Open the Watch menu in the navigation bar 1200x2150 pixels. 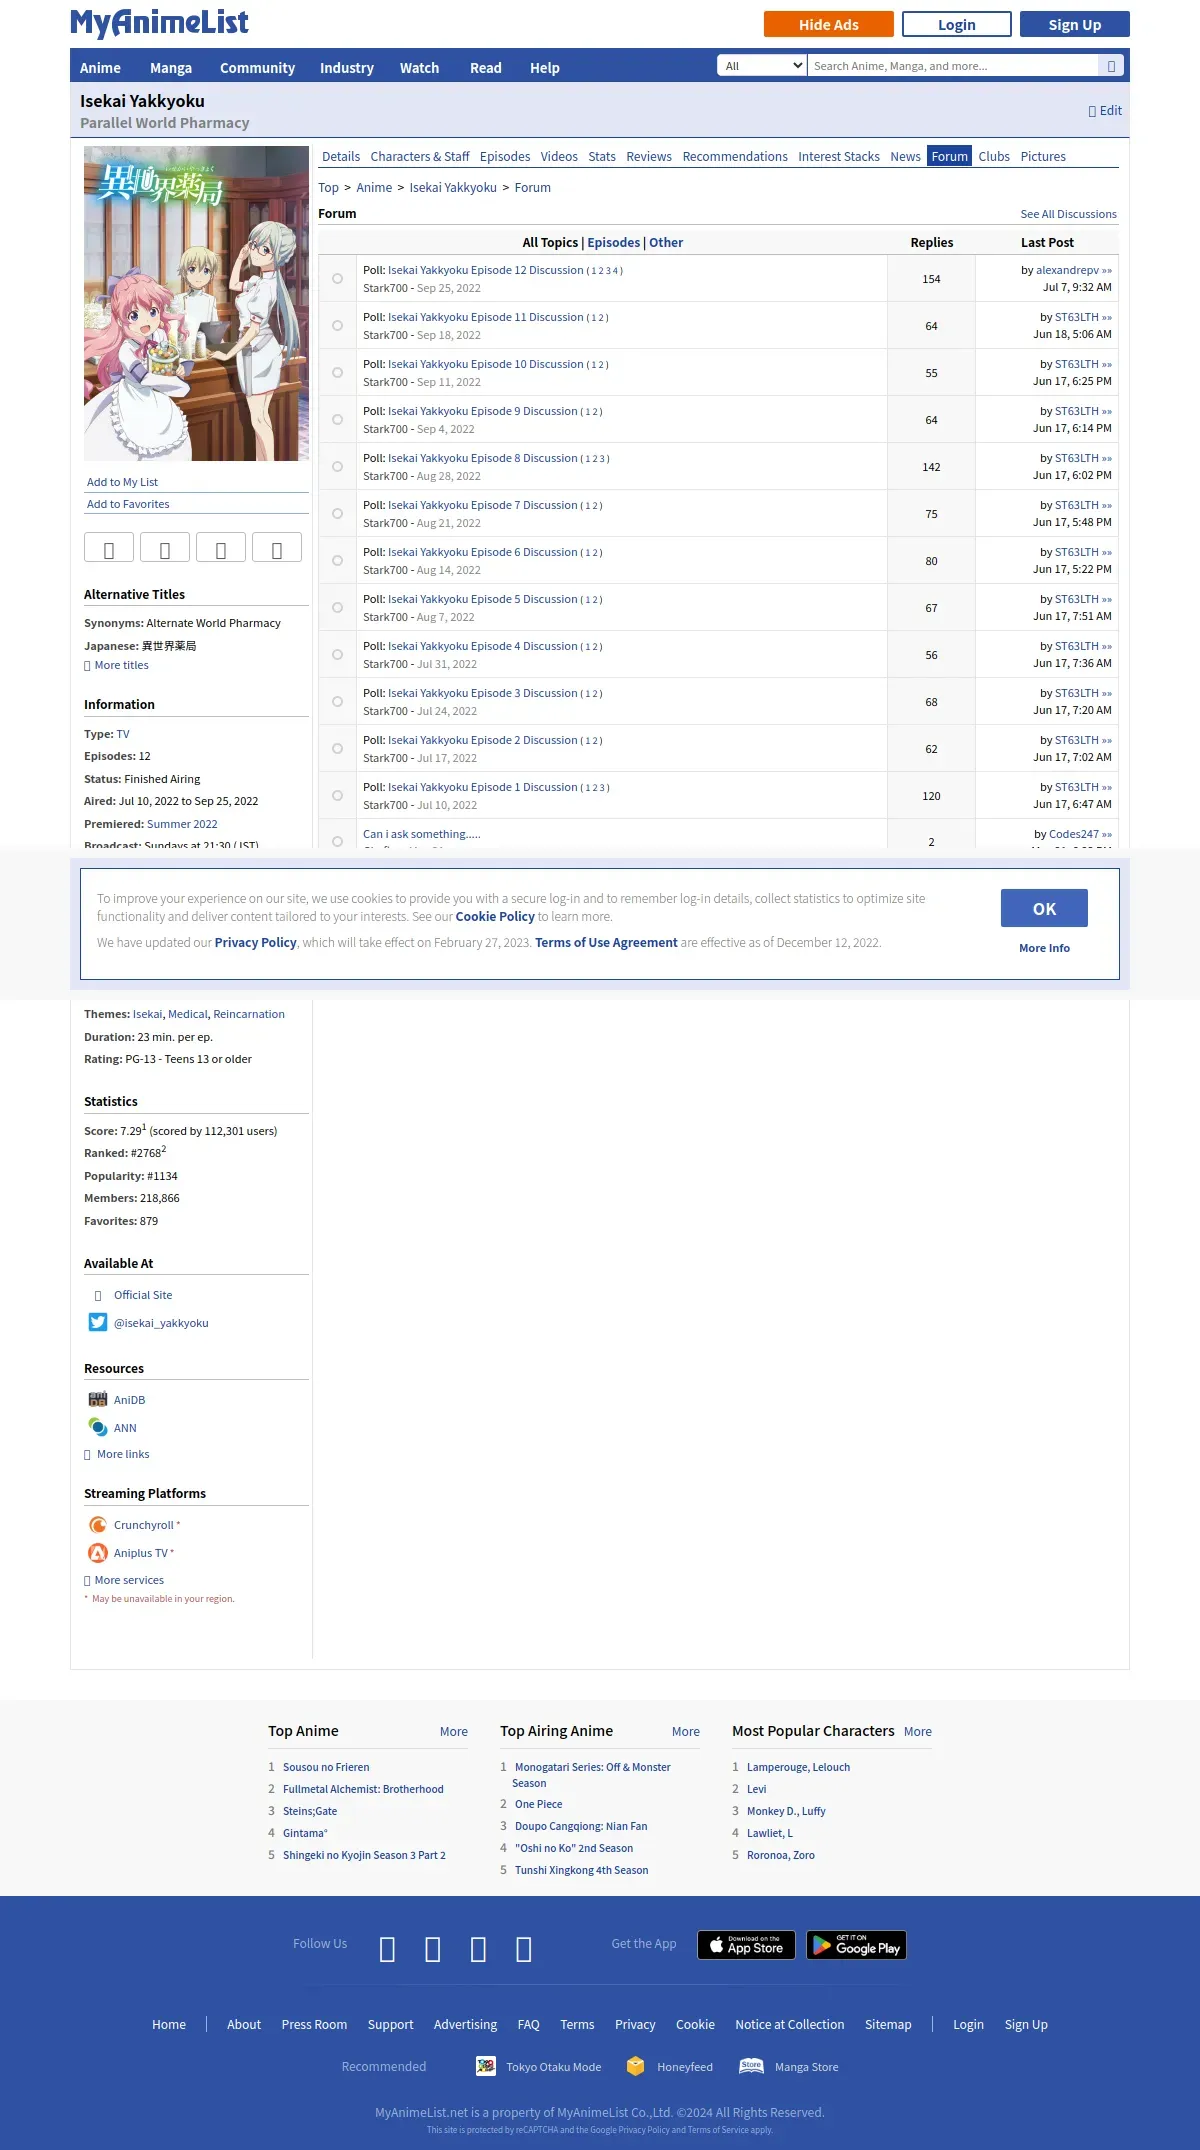(x=419, y=68)
